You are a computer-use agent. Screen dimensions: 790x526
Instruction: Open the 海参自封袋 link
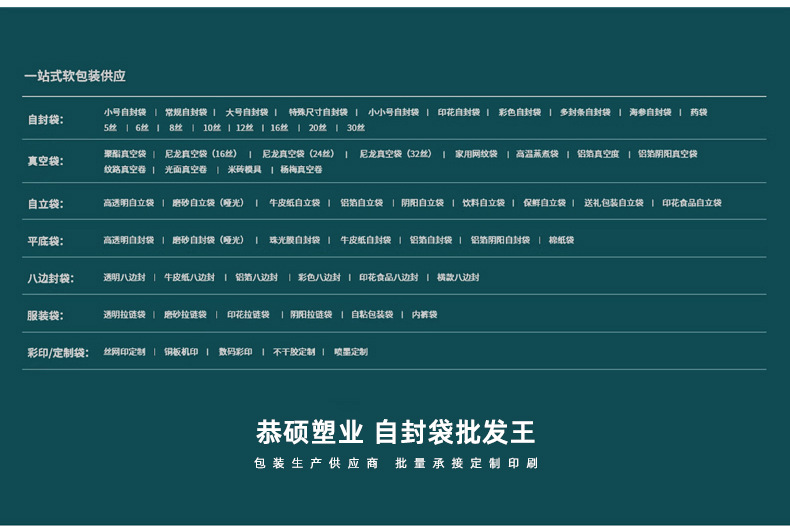pos(650,112)
